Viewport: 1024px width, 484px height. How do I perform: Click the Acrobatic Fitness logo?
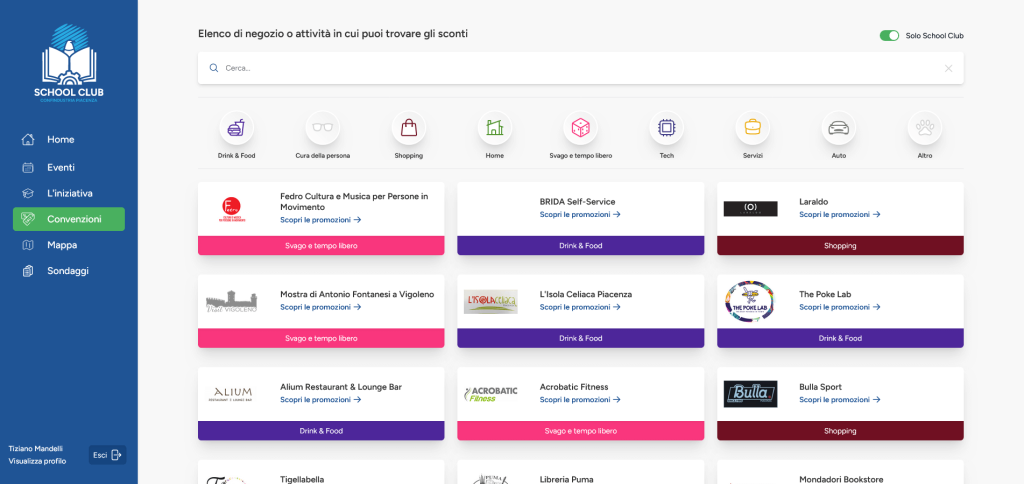click(x=490, y=394)
